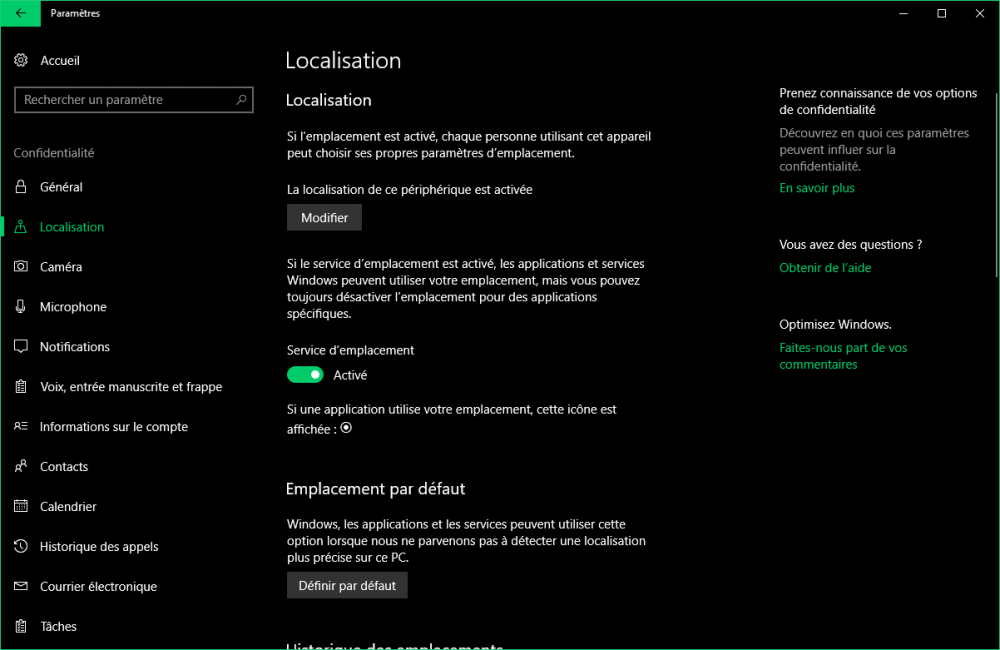Follow the En savoir plus link
Image resolution: width=1000 pixels, height=650 pixels.
tap(817, 188)
